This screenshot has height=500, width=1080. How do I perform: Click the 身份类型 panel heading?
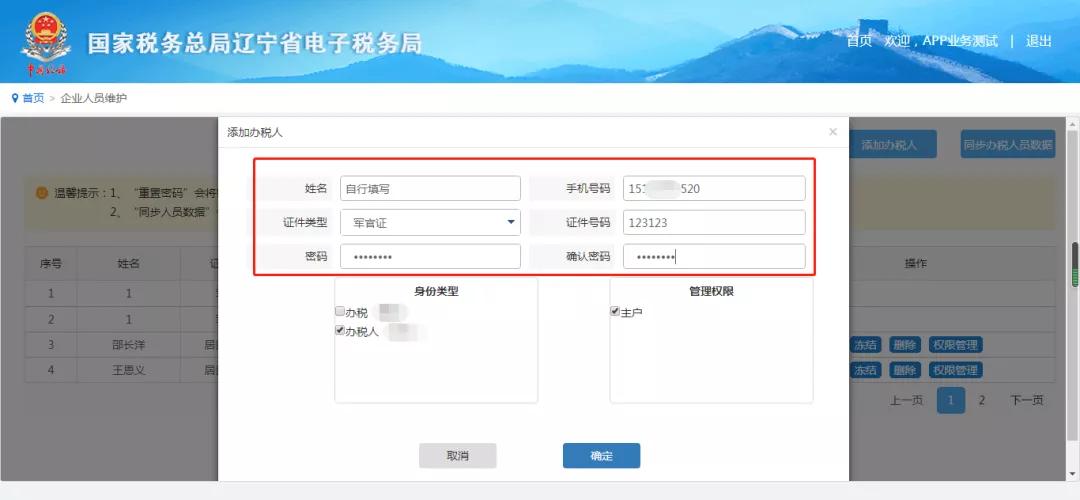click(436, 291)
